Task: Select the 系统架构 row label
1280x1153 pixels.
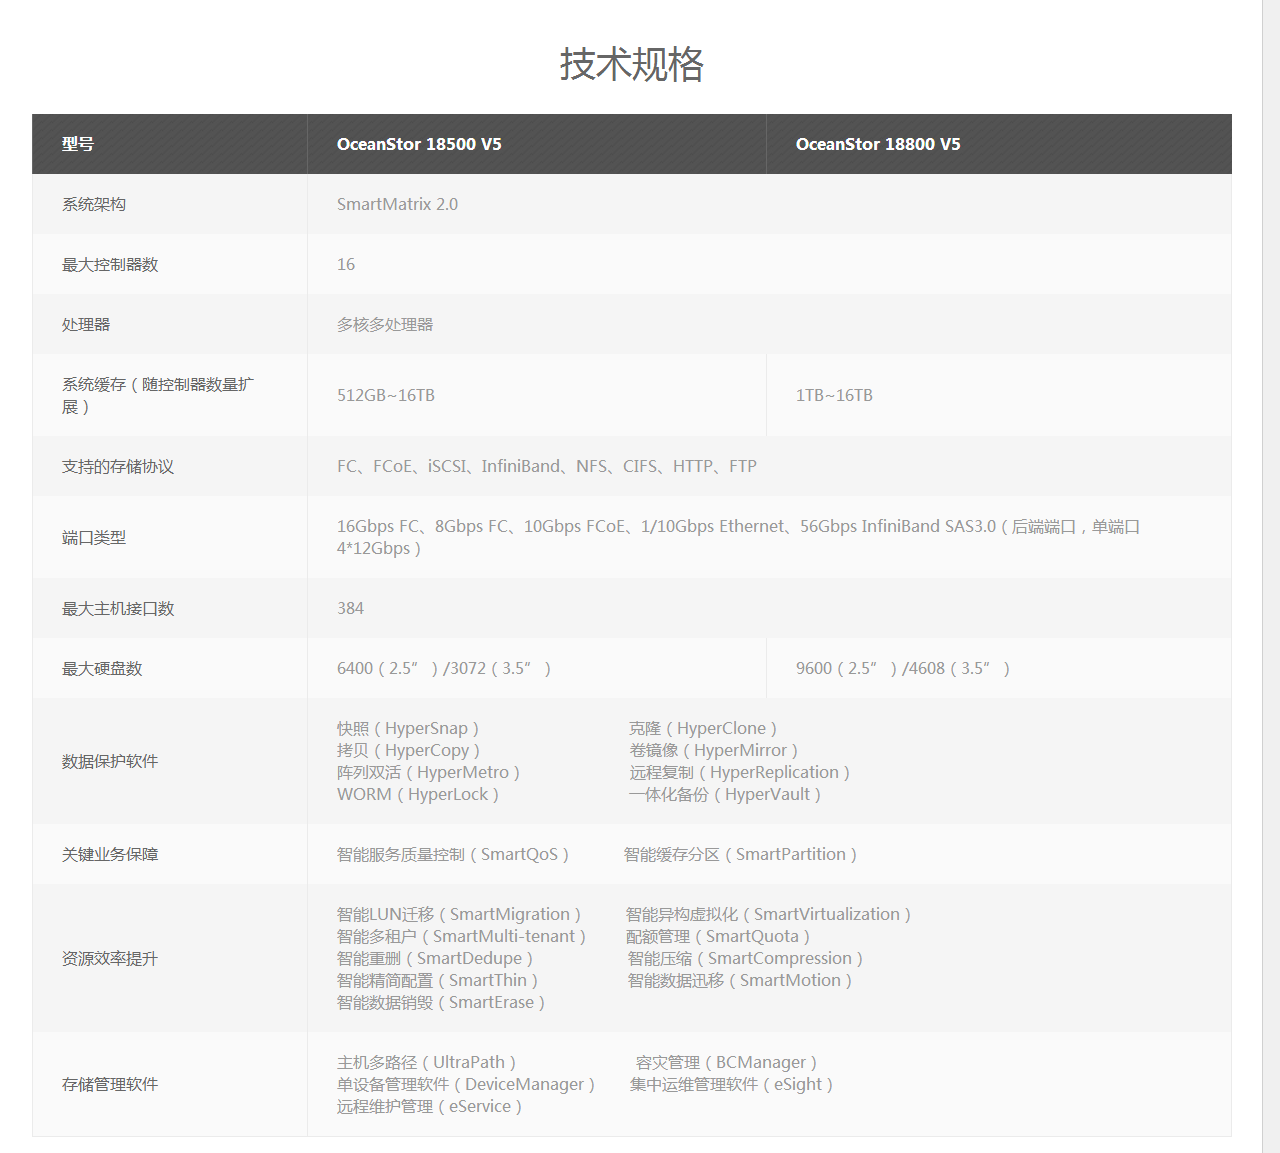Action: [x=94, y=204]
